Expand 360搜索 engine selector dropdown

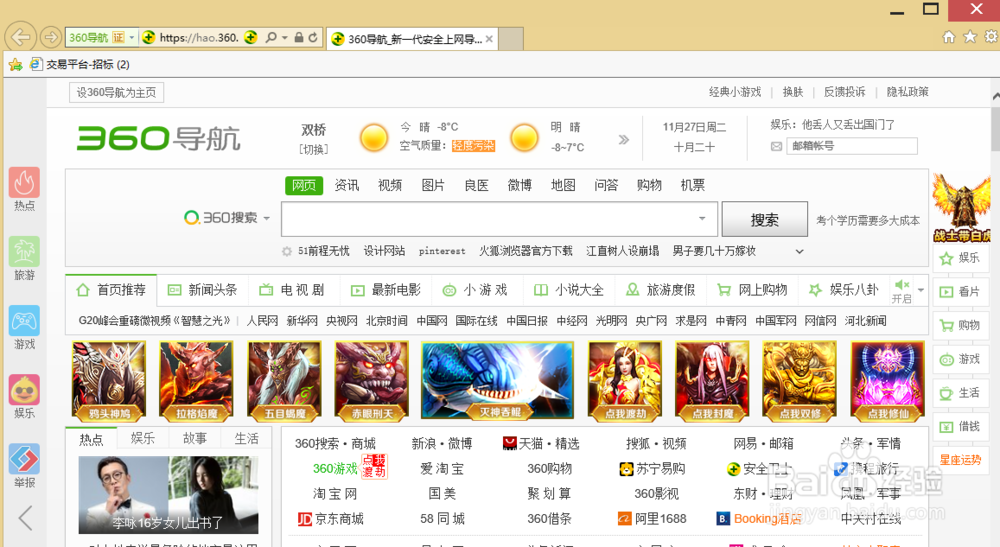coord(267,218)
